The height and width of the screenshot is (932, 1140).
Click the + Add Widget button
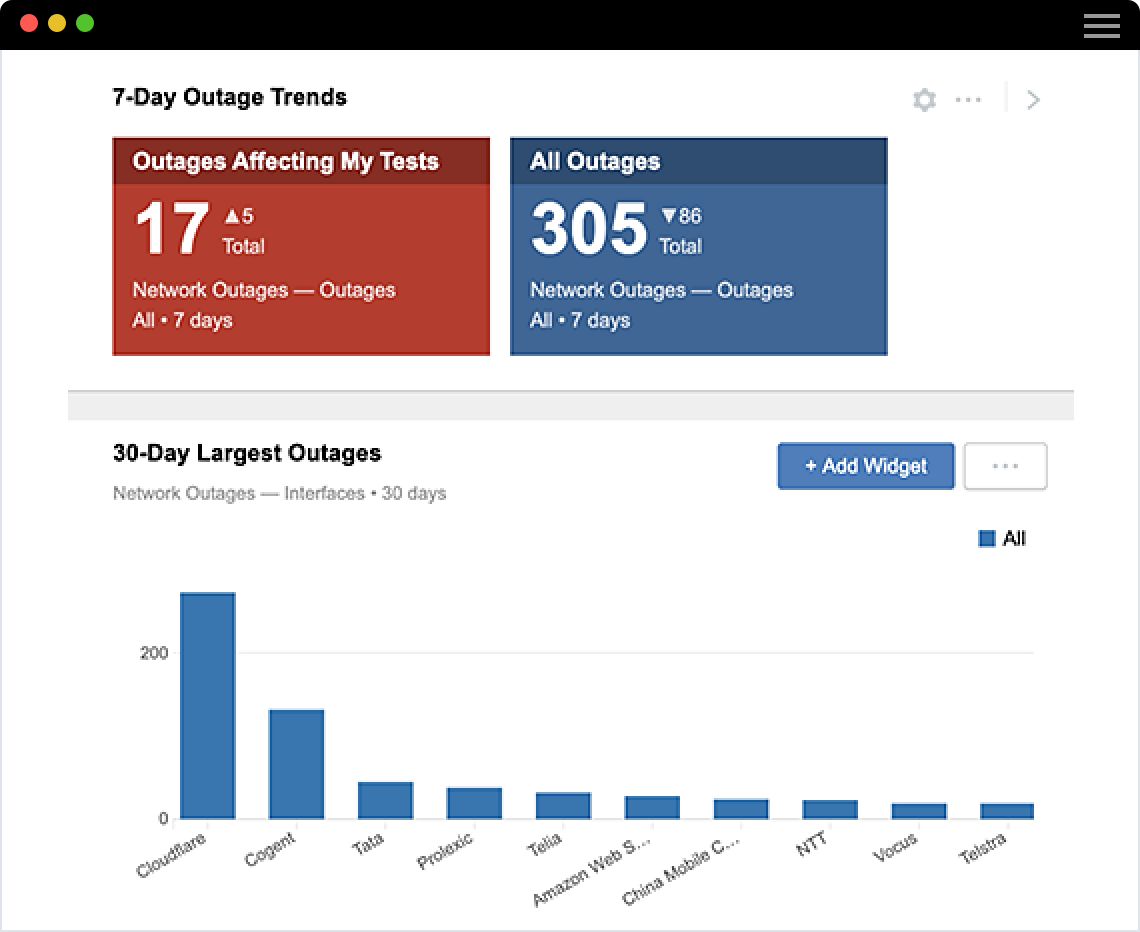[x=866, y=466]
